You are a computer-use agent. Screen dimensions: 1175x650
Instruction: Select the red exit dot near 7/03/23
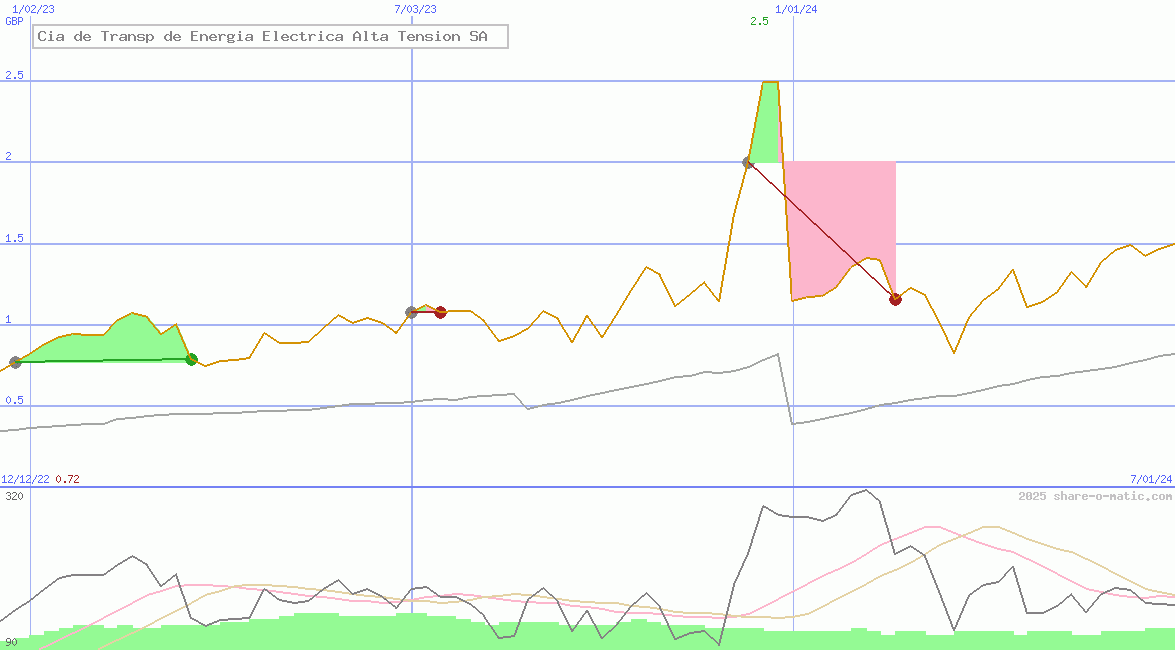[440, 312]
